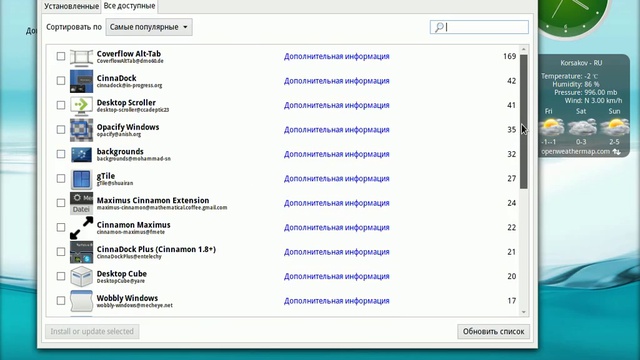Click the backgrounds extension icon
The height and width of the screenshot is (360, 640).
[x=81, y=154]
